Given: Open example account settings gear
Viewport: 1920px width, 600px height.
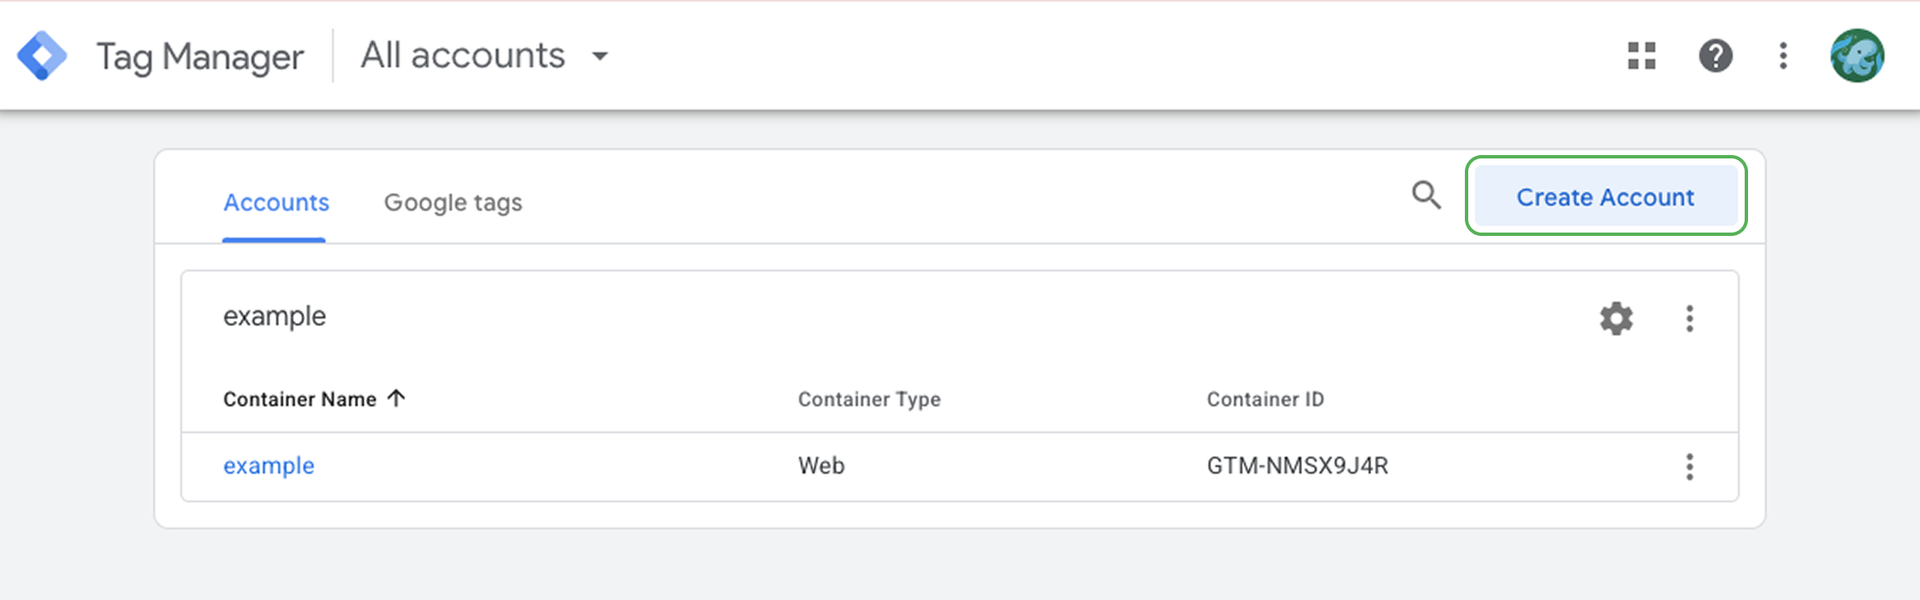Looking at the screenshot, I should pyautogui.click(x=1616, y=319).
